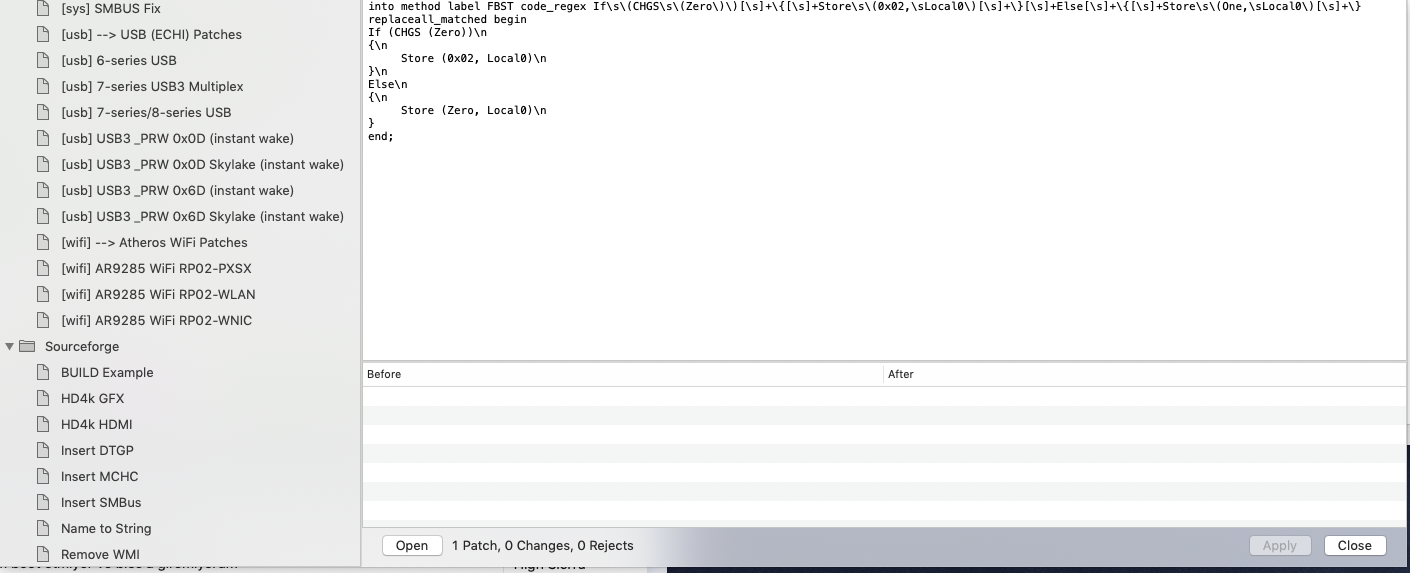Image resolution: width=1410 pixels, height=573 pixels.
Task: Collapse the Sourceforge folder disclosure triangle
Action: 10,346
